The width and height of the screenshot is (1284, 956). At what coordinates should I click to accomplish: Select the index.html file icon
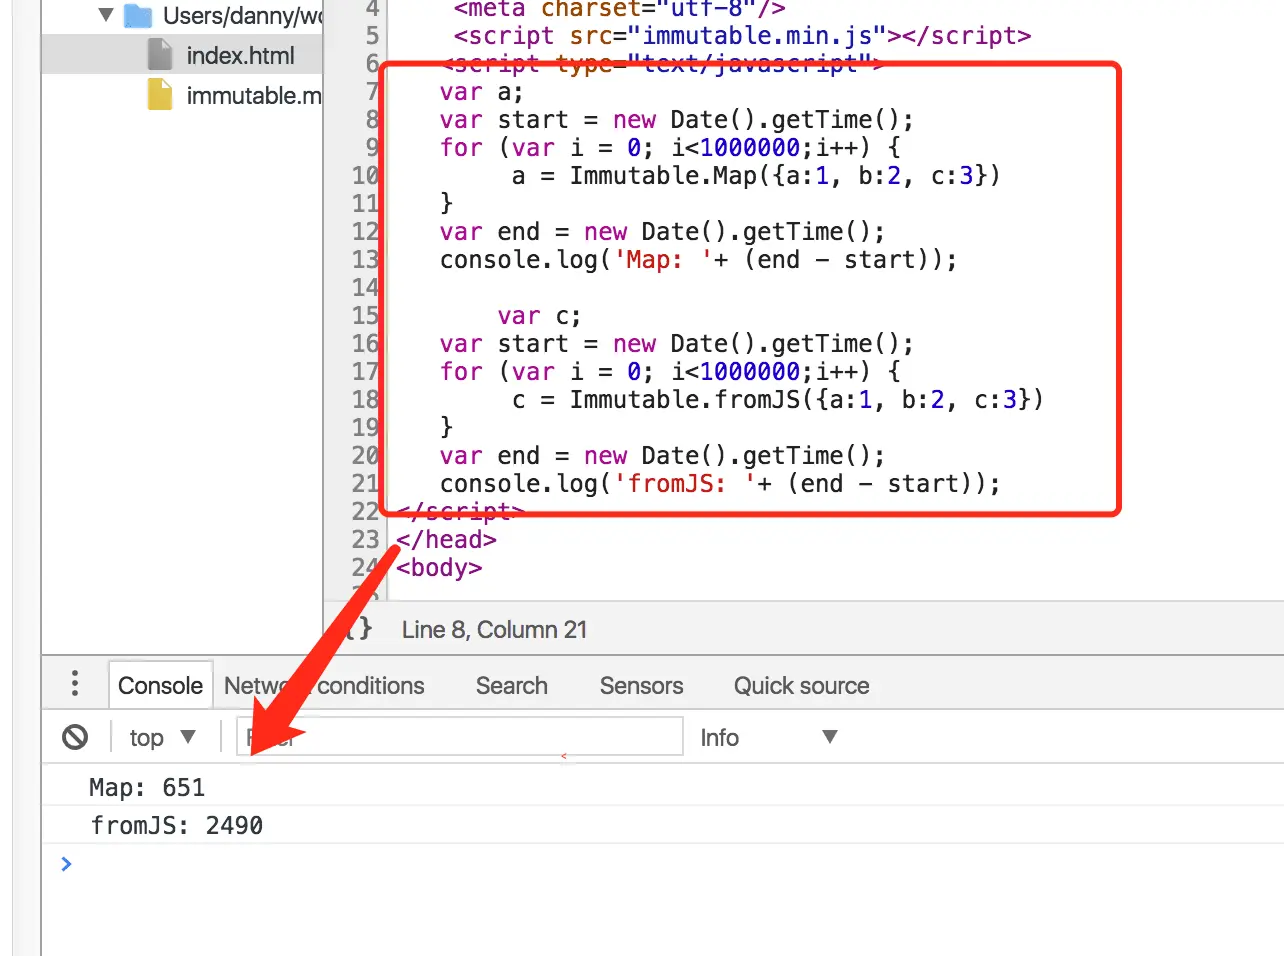[160, 55]
